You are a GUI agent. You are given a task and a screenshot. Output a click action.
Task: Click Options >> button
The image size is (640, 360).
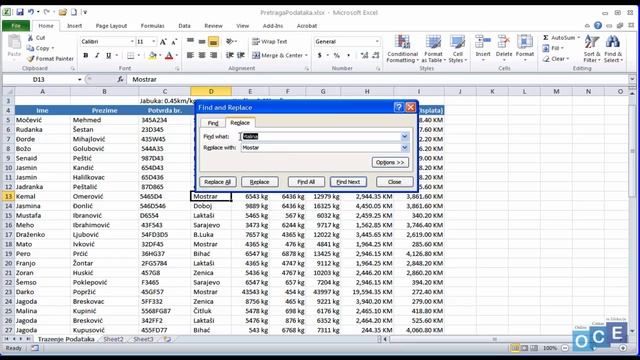pos(390,162)
